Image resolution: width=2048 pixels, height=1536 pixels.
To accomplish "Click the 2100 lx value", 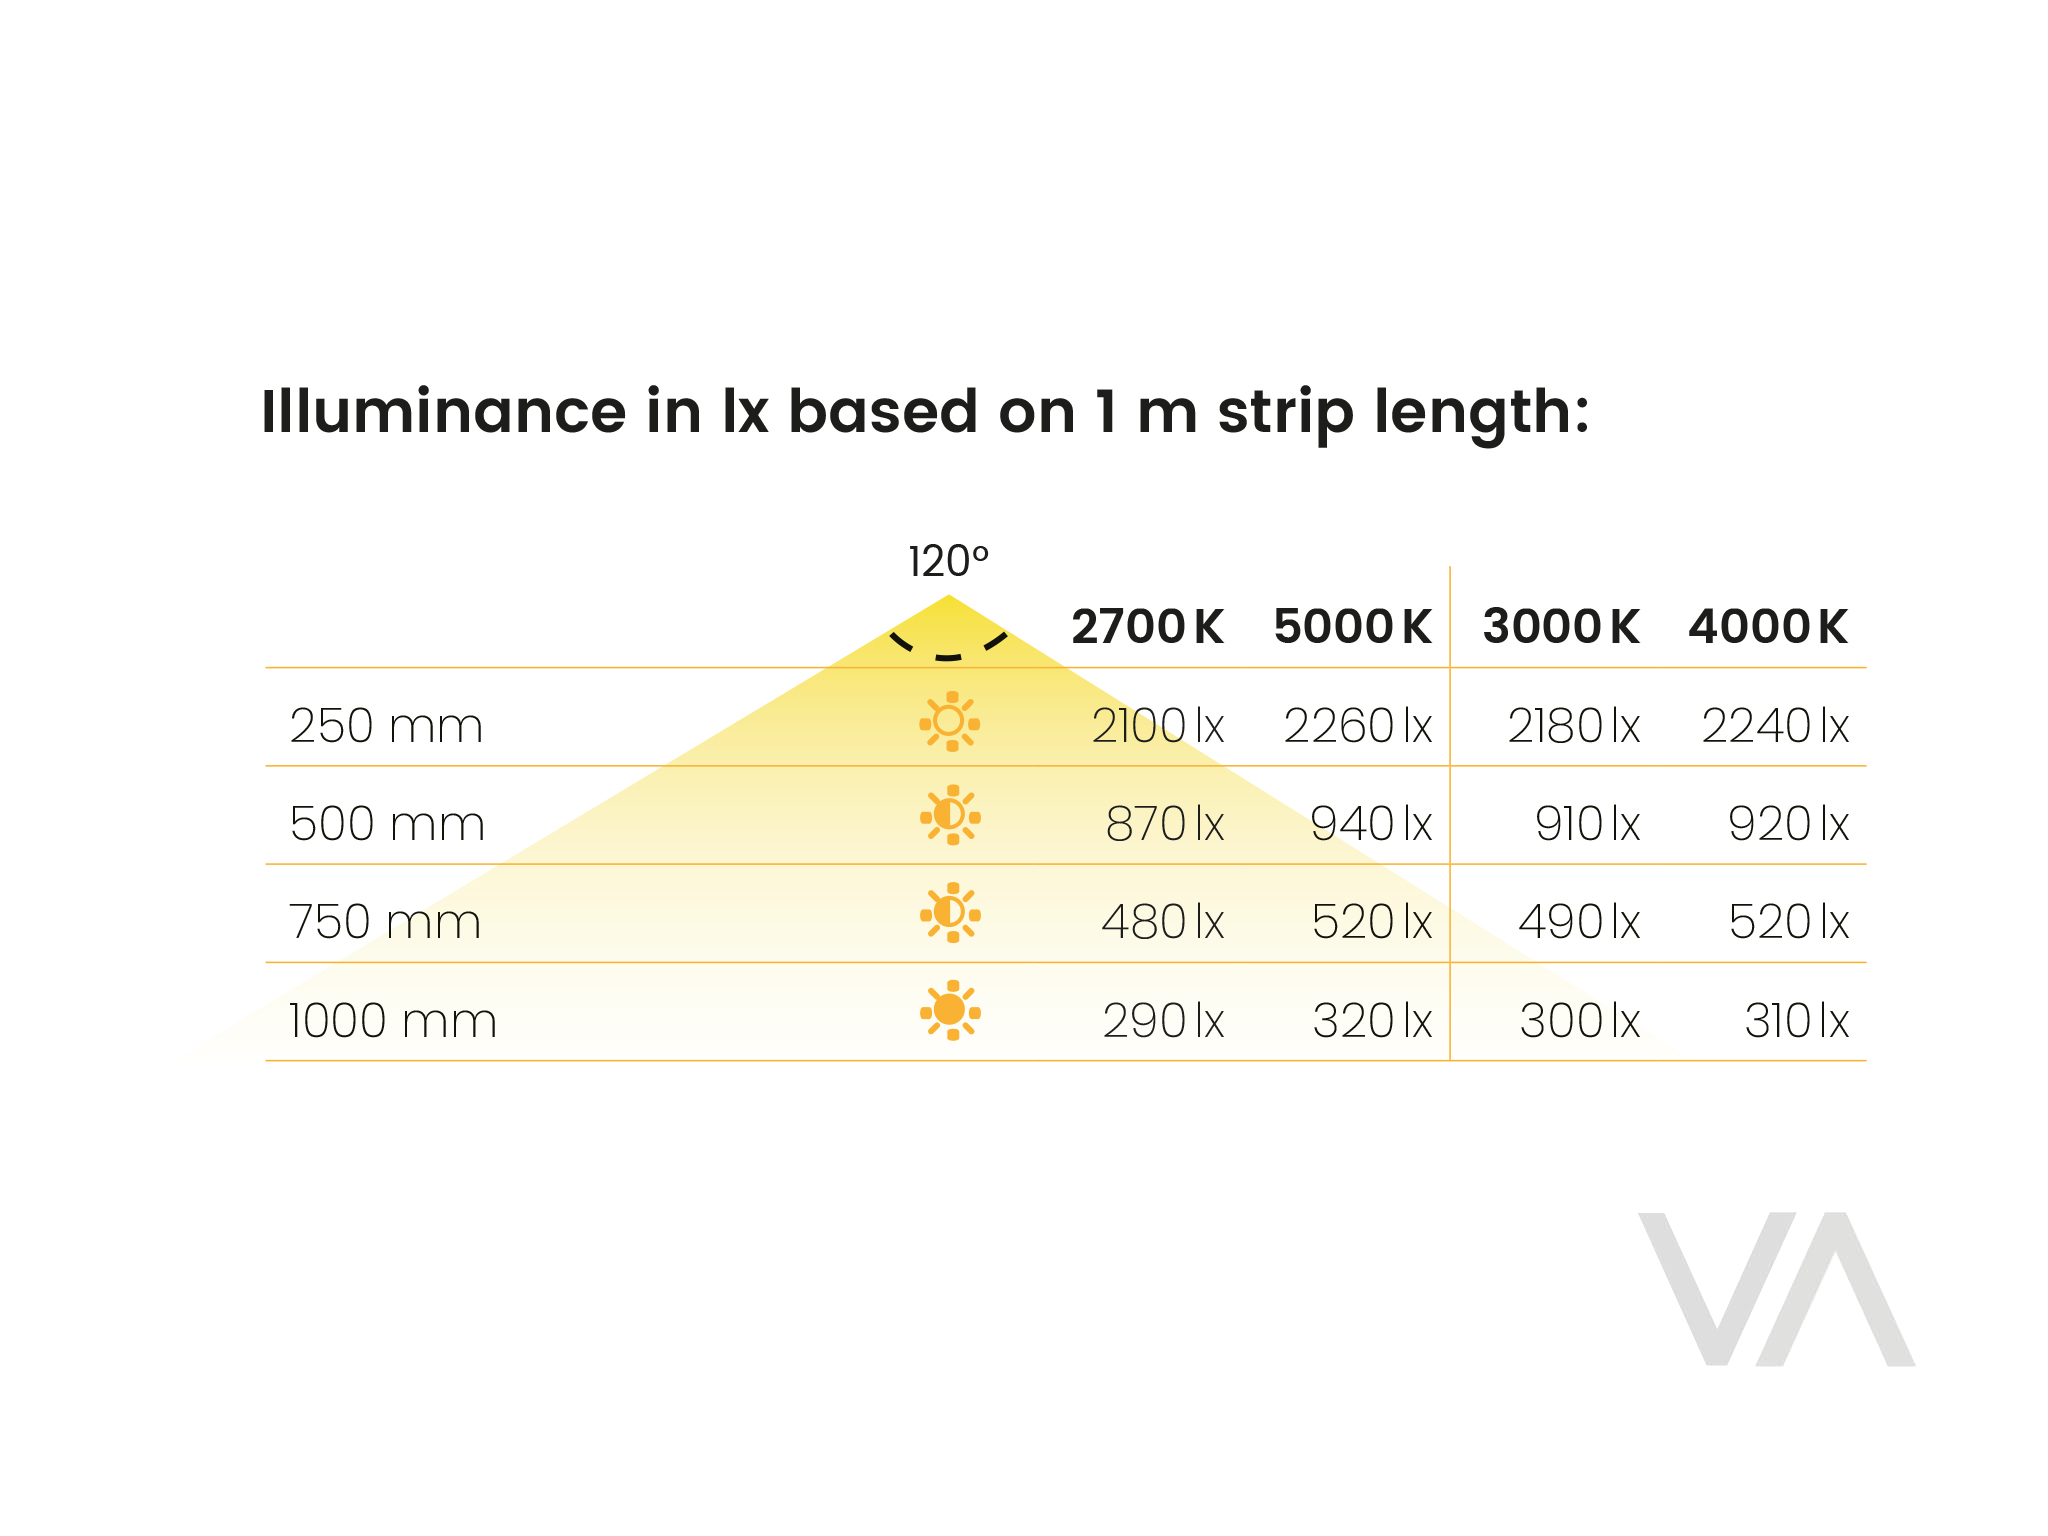I will pyautogui.click(x=1157, y=726).
